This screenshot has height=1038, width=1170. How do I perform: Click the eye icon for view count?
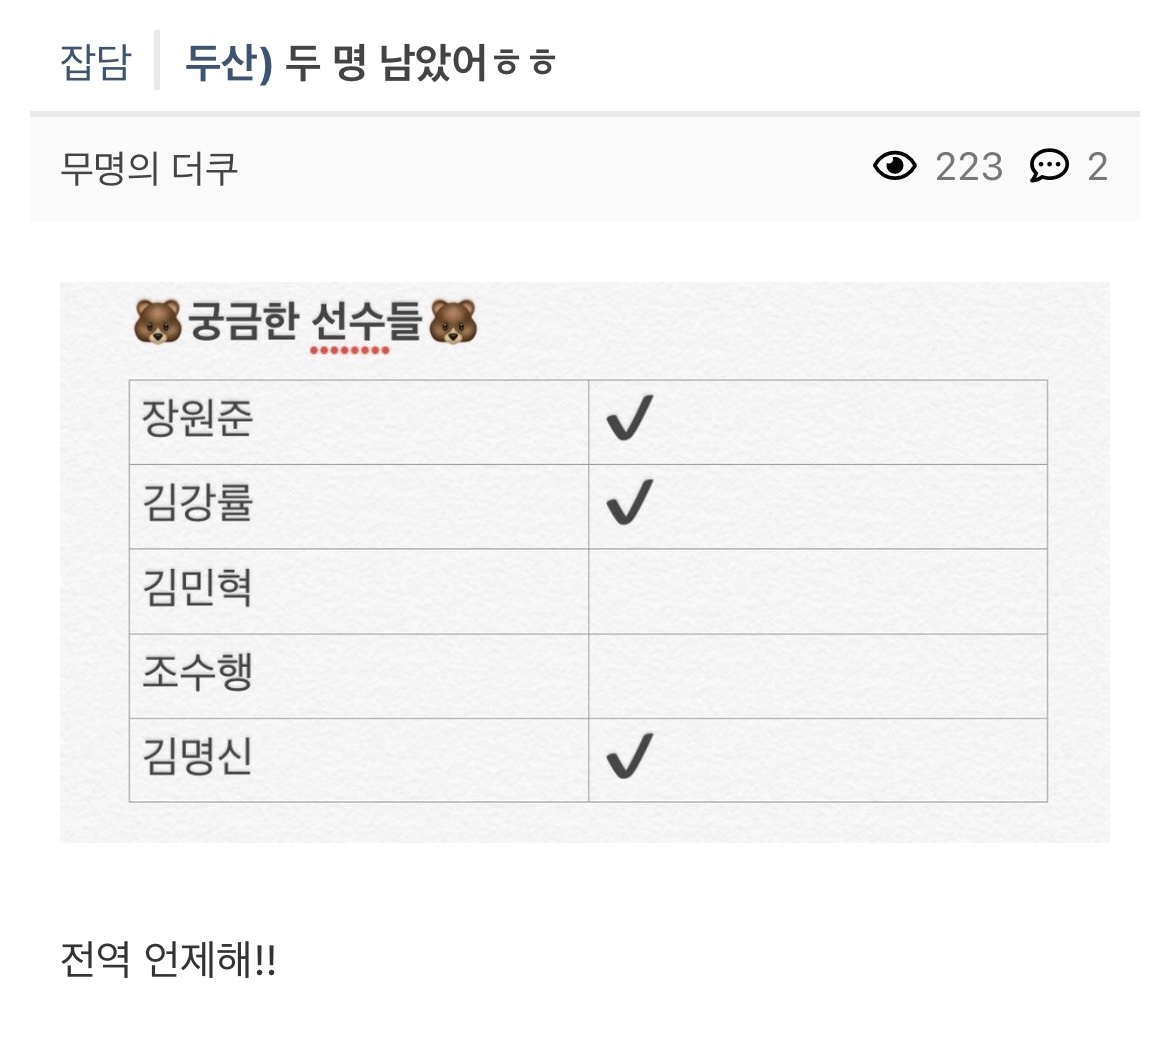click(x=894, y=166)
